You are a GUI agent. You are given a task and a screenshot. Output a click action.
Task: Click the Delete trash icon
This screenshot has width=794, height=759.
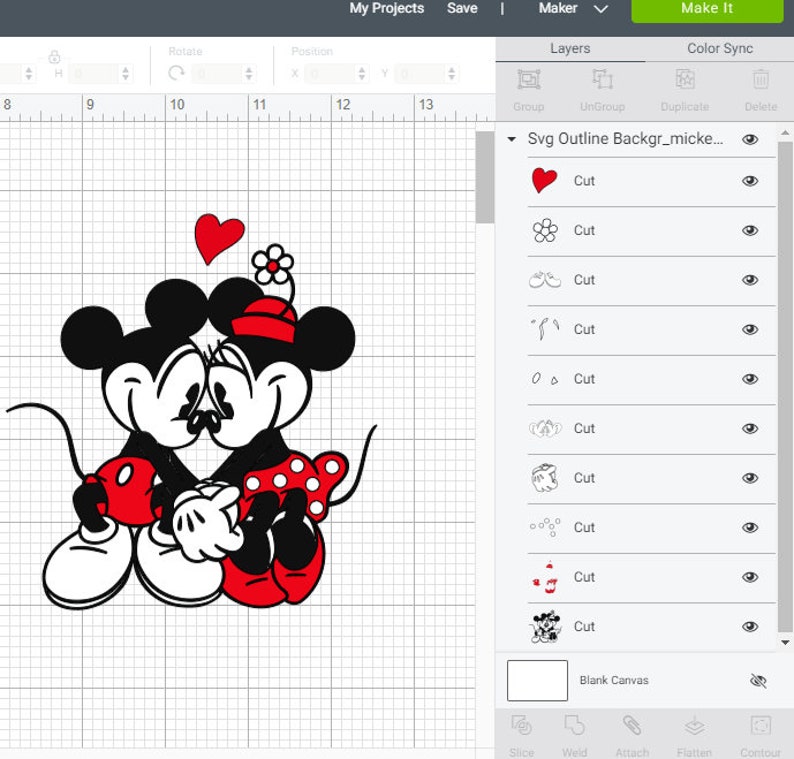click(x=761, y=80)
